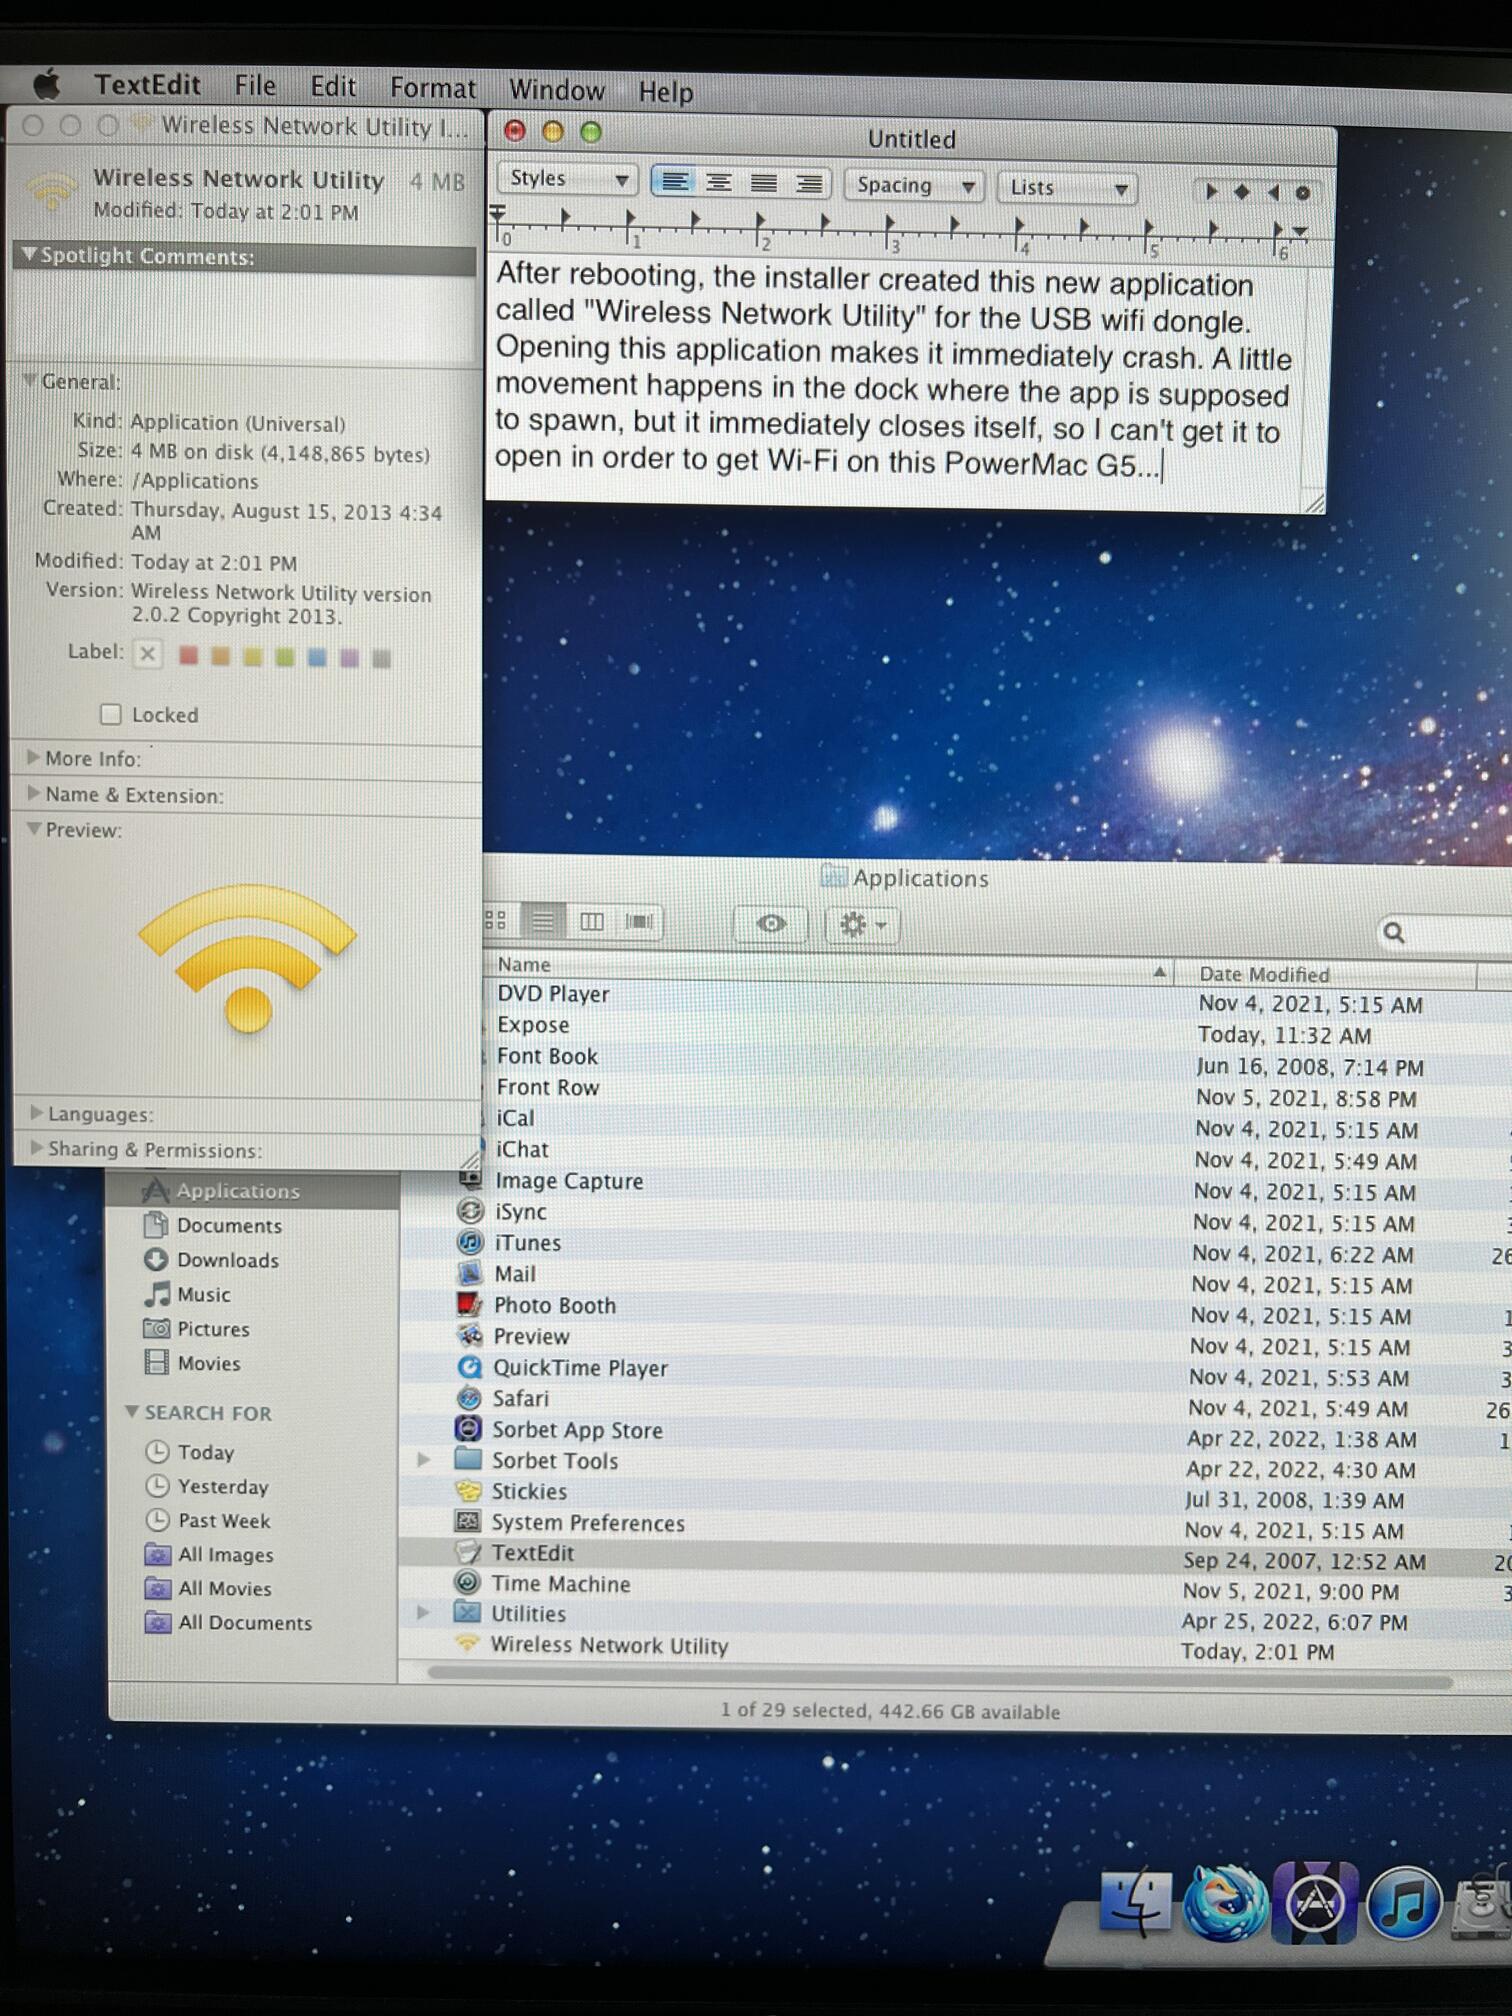
Task: Open the Spacing dropdown in TextEdit
Action: tap(914, 185)
